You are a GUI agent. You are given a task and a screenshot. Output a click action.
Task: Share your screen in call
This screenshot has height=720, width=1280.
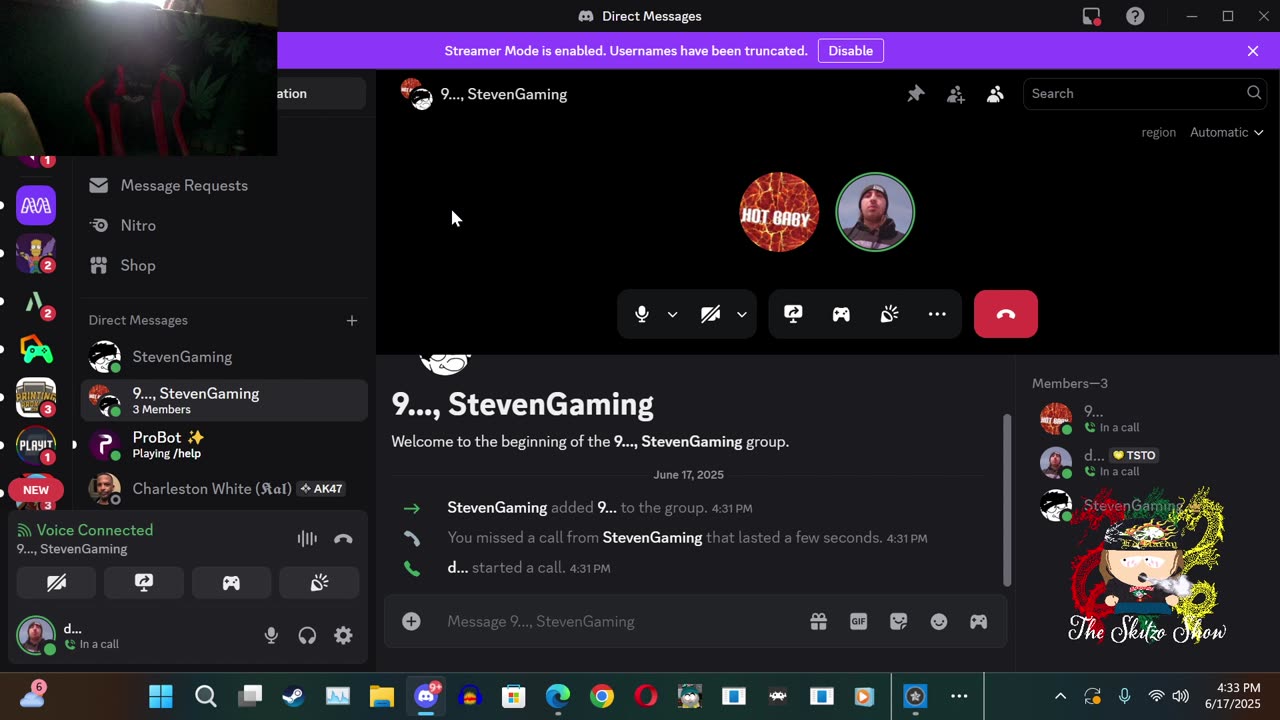(x=793, y=314)
